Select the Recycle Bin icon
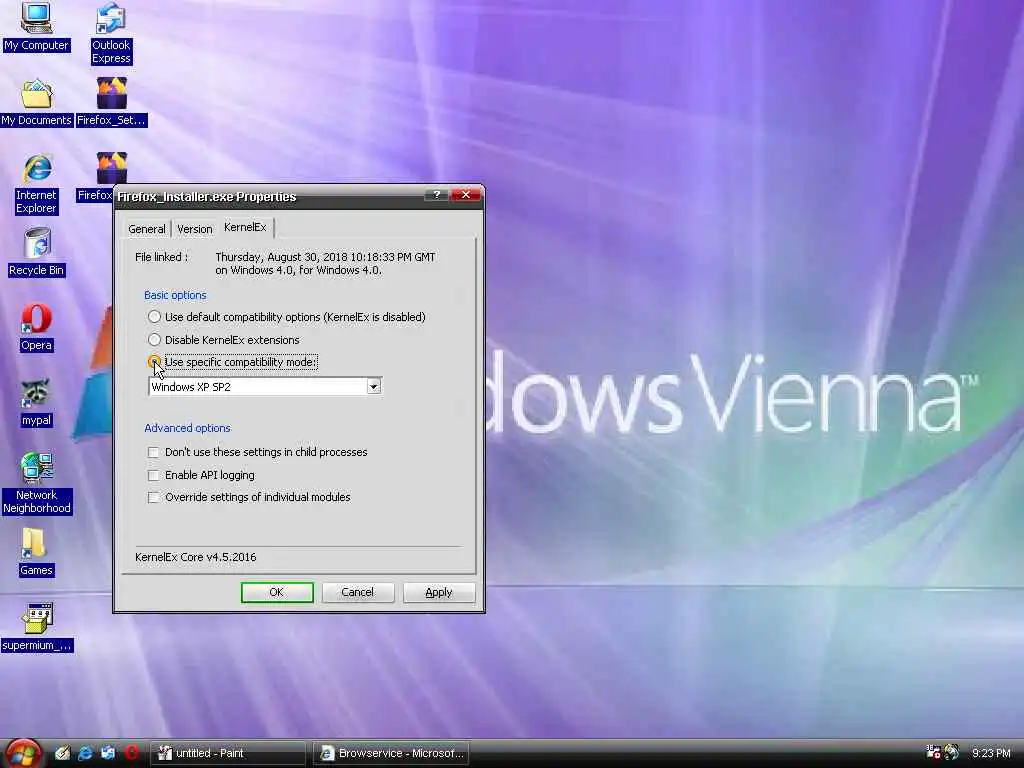The height and width of the screenshot is (768, 1024). (36, 252)
